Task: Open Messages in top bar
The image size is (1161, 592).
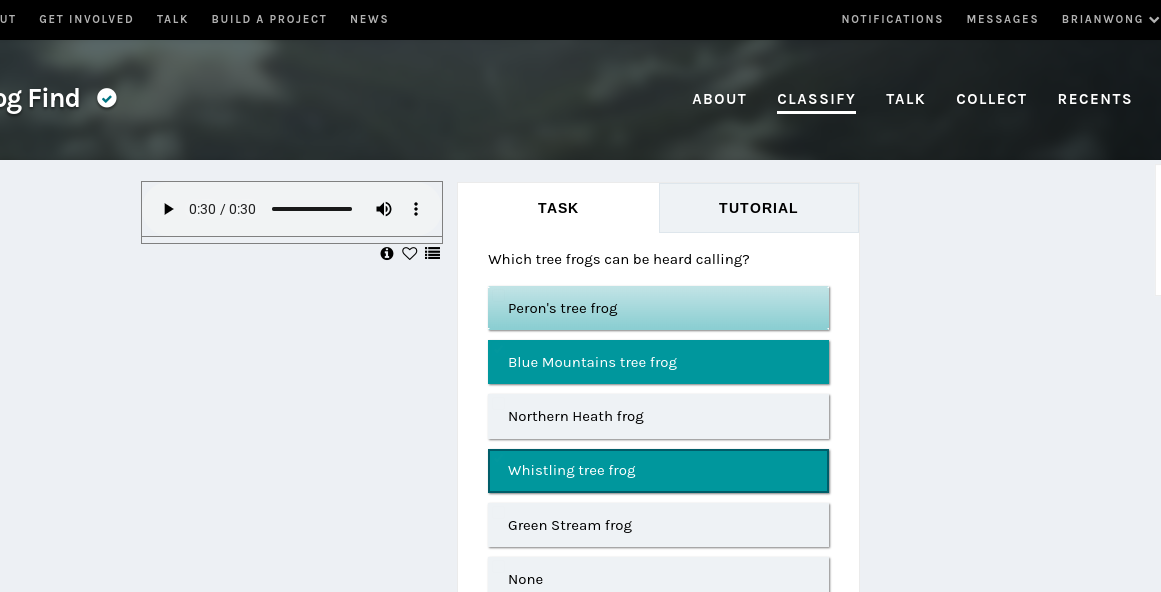Action: click(x=1002, y=19)
